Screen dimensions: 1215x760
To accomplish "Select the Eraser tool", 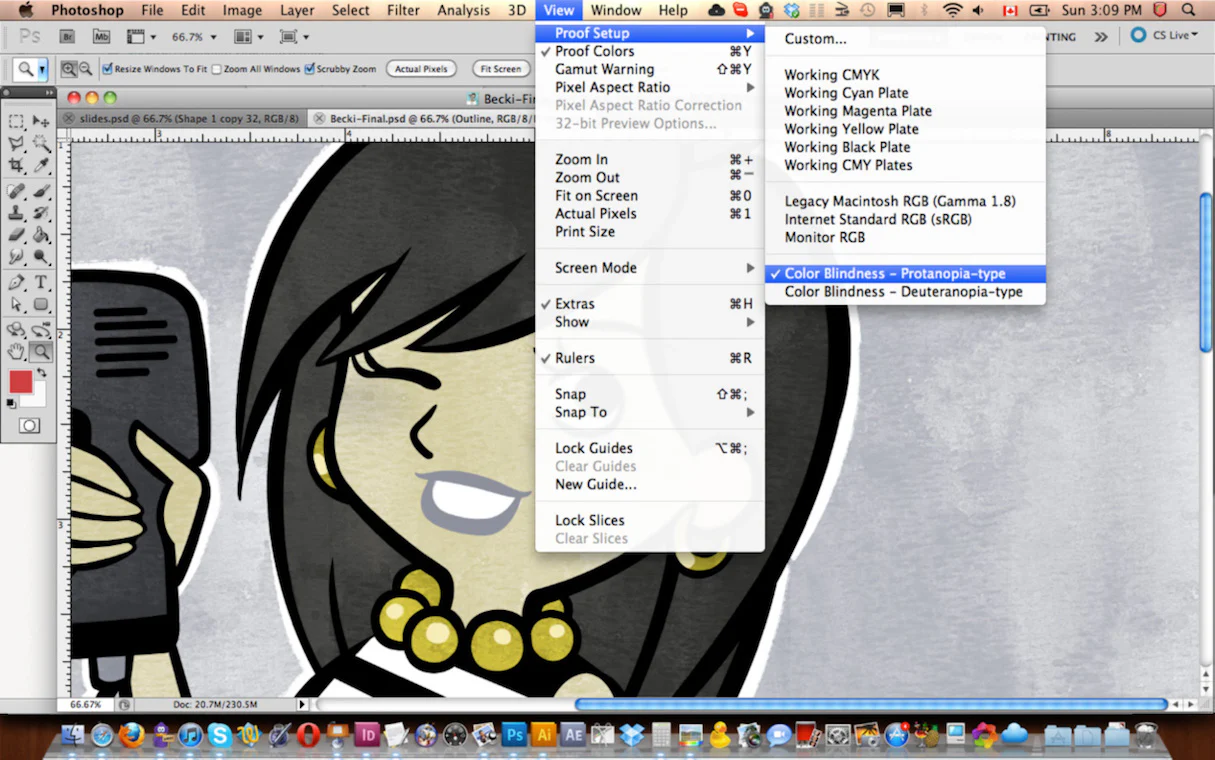I will click(x=17, y=236).
